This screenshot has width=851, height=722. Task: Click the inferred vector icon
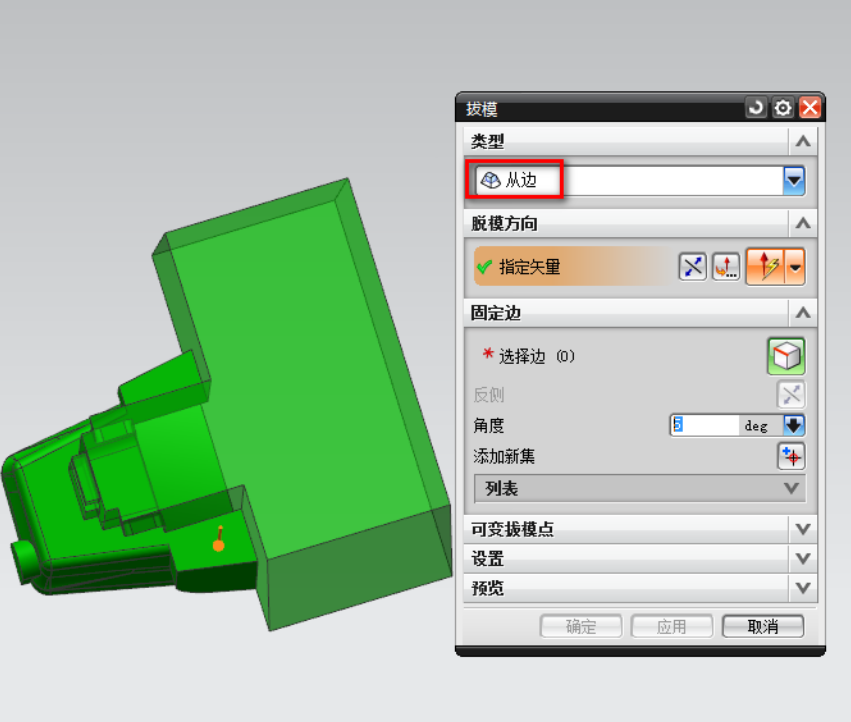pos(765,267)
